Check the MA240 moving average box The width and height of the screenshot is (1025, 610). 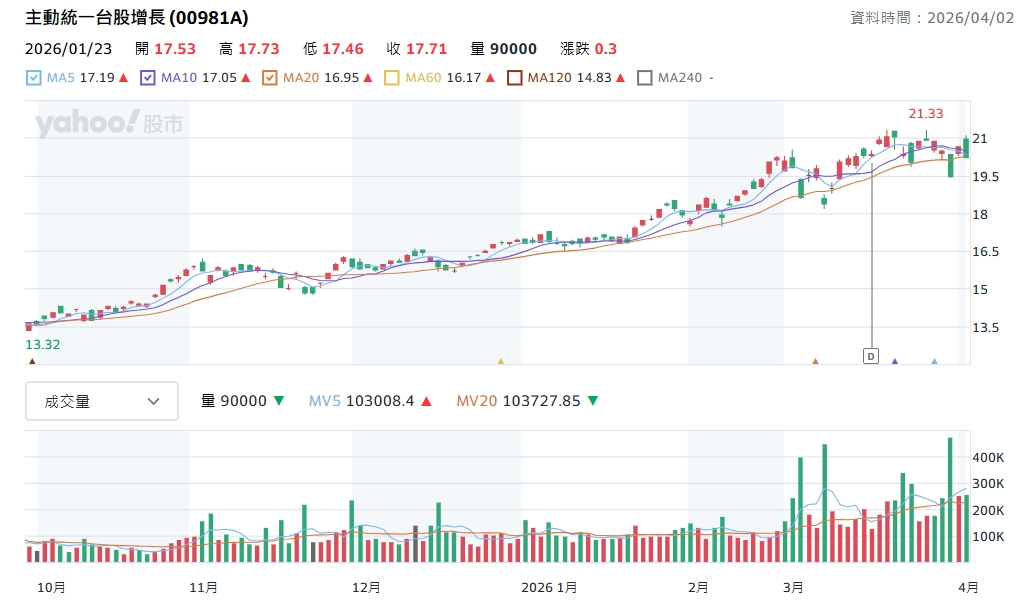click(x=645, y=78)
